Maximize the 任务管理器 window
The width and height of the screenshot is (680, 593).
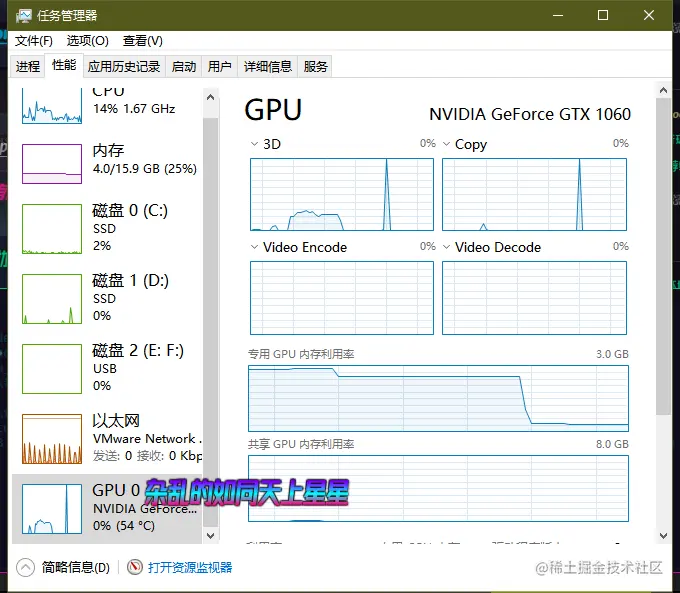point(603,15)
